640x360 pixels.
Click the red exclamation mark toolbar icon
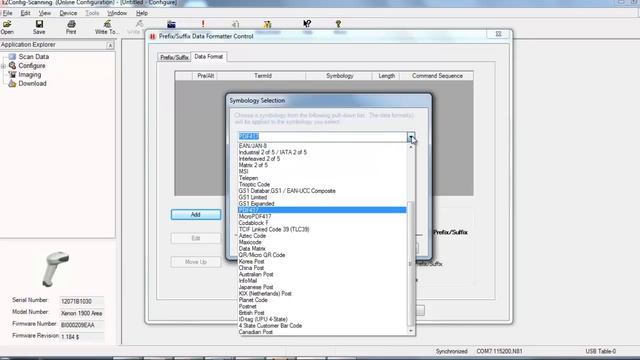[203, 24]
